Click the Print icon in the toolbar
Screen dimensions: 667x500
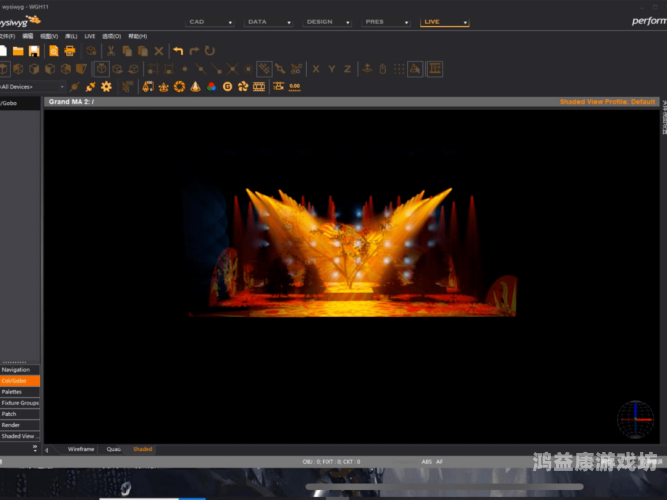pos(70,51)
